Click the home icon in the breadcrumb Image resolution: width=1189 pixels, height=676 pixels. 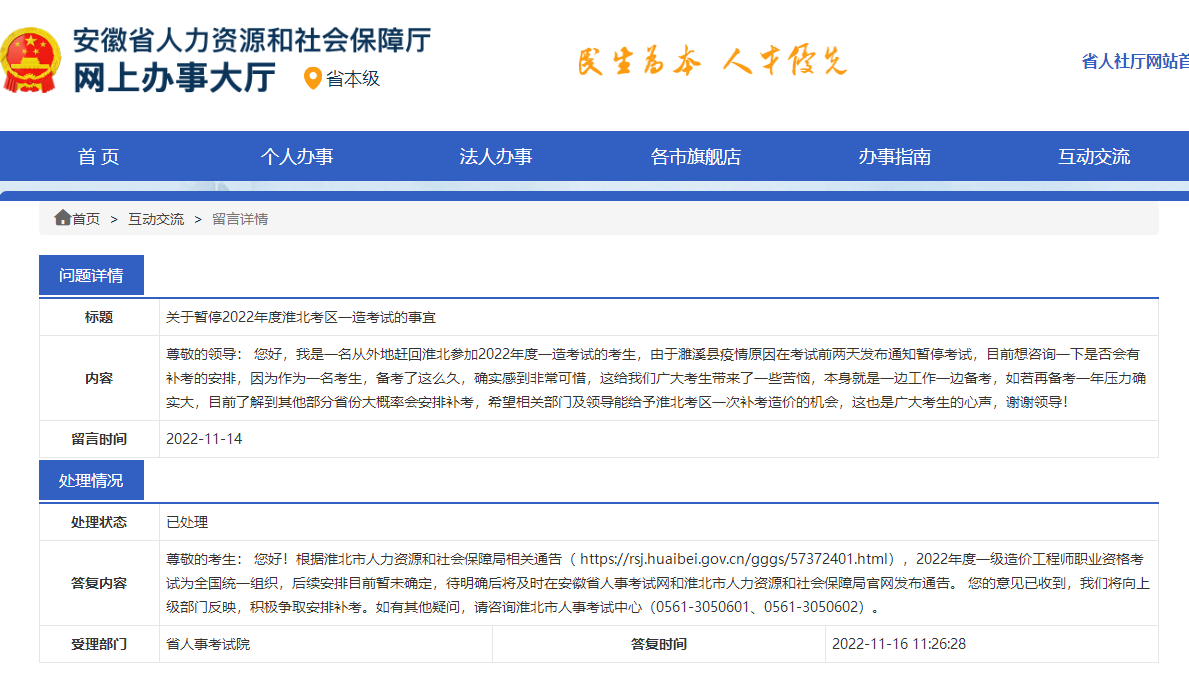click(62, 217)
